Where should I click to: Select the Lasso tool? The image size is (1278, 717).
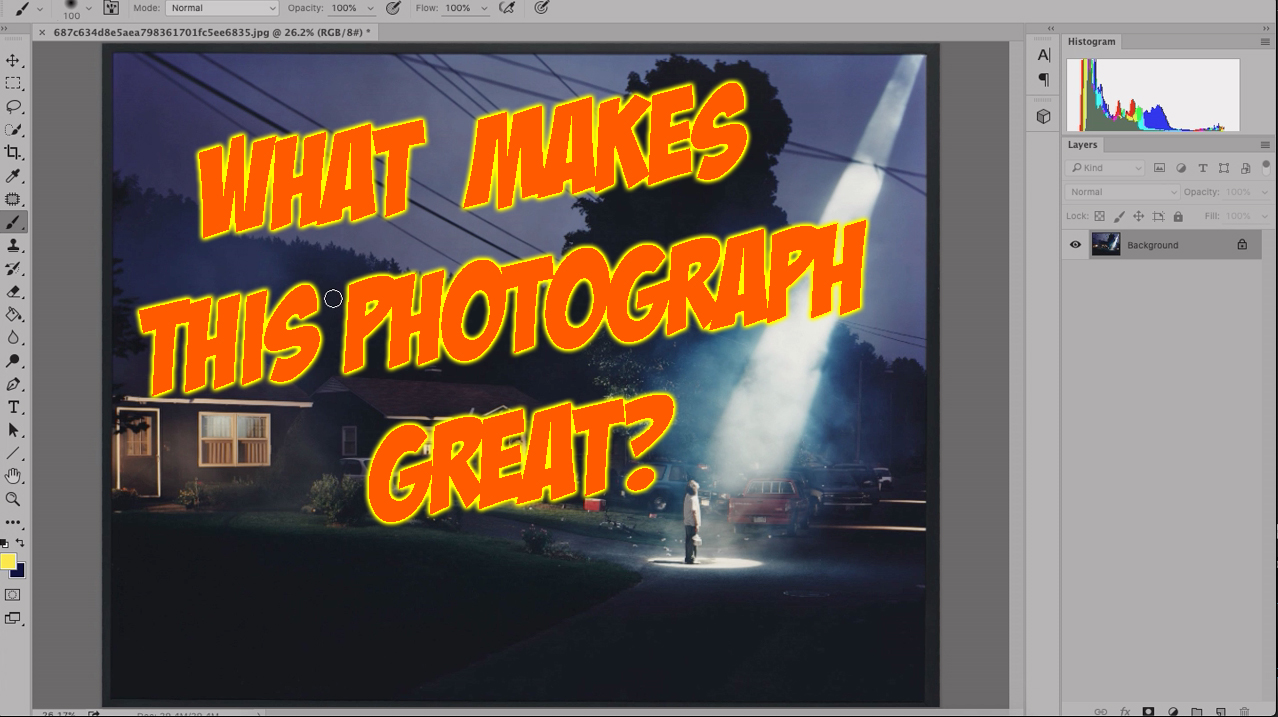[13, 107]
